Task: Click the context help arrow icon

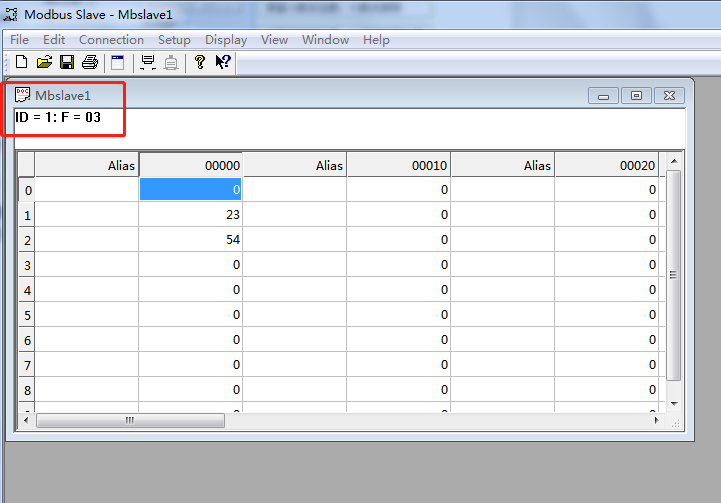Action: point(223,62)
